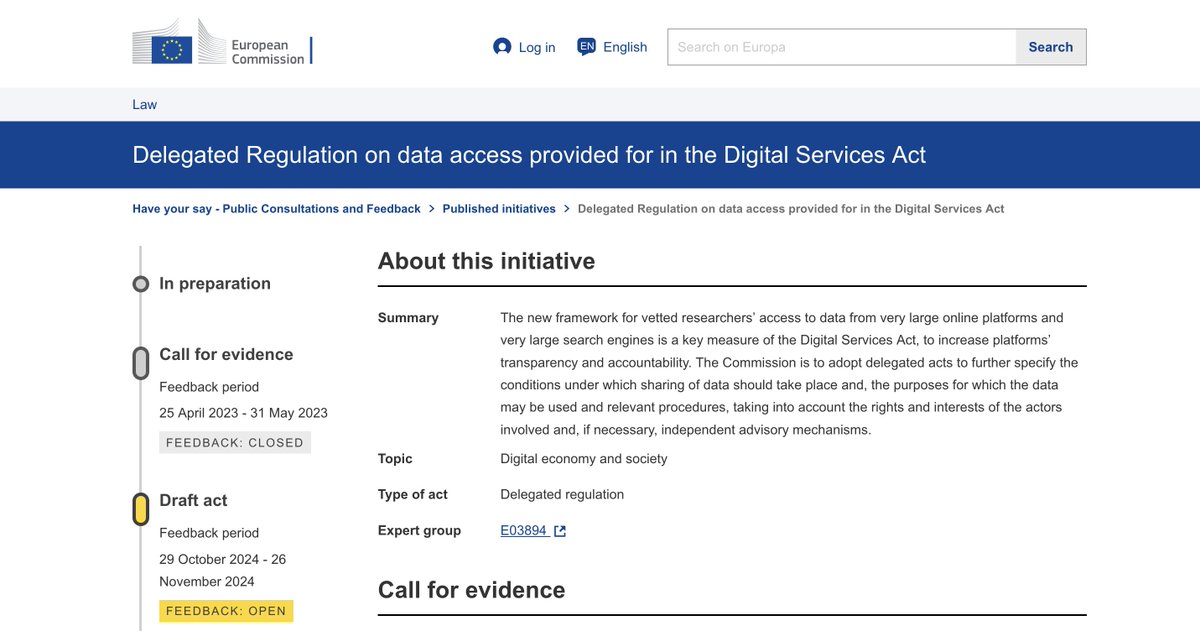Image resolution: width=1200 pixels, height=631 pixels.
Task: Click the EN language badge icon
Action: coord(587,47)
